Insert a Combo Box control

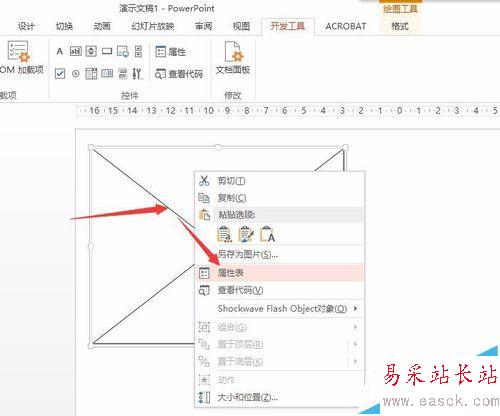click(91, 73)
